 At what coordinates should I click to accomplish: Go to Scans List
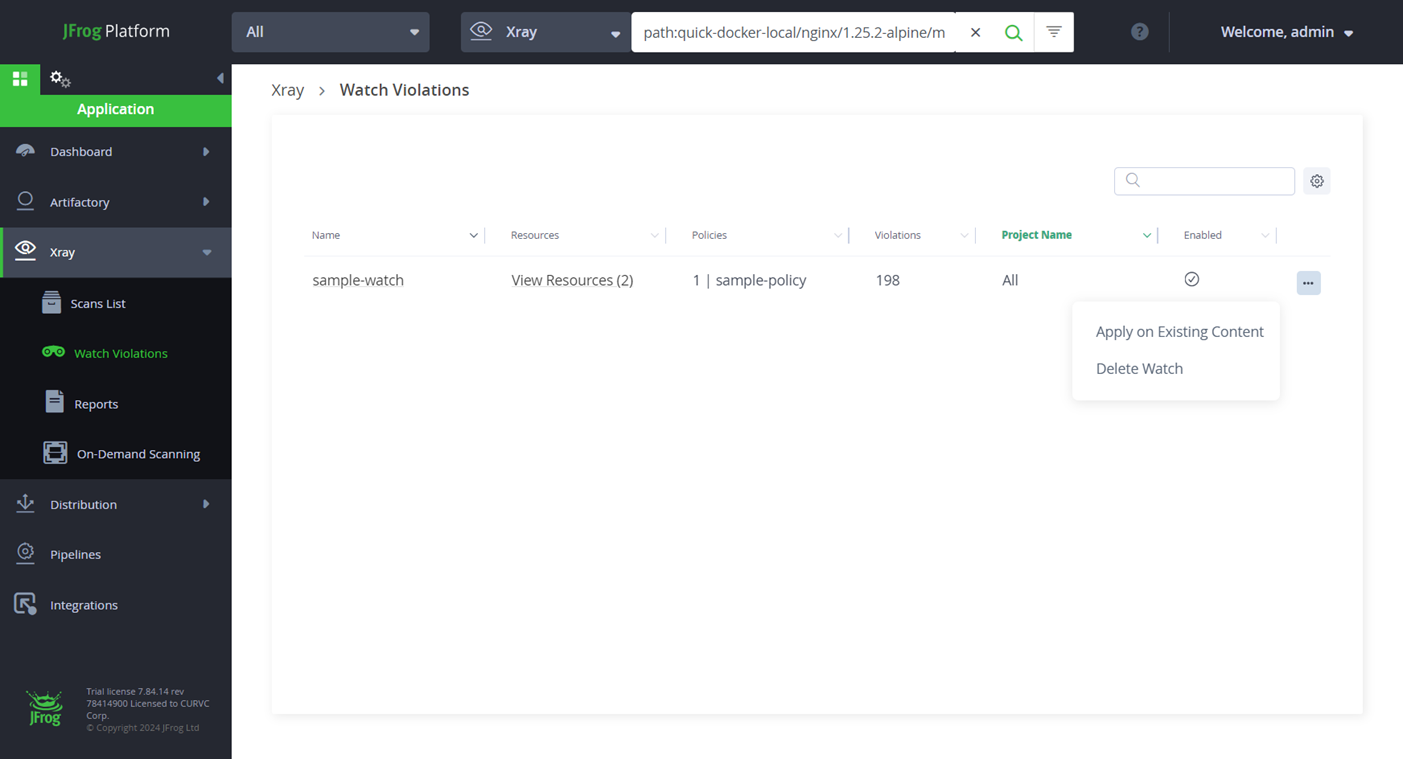click(98, 303)
